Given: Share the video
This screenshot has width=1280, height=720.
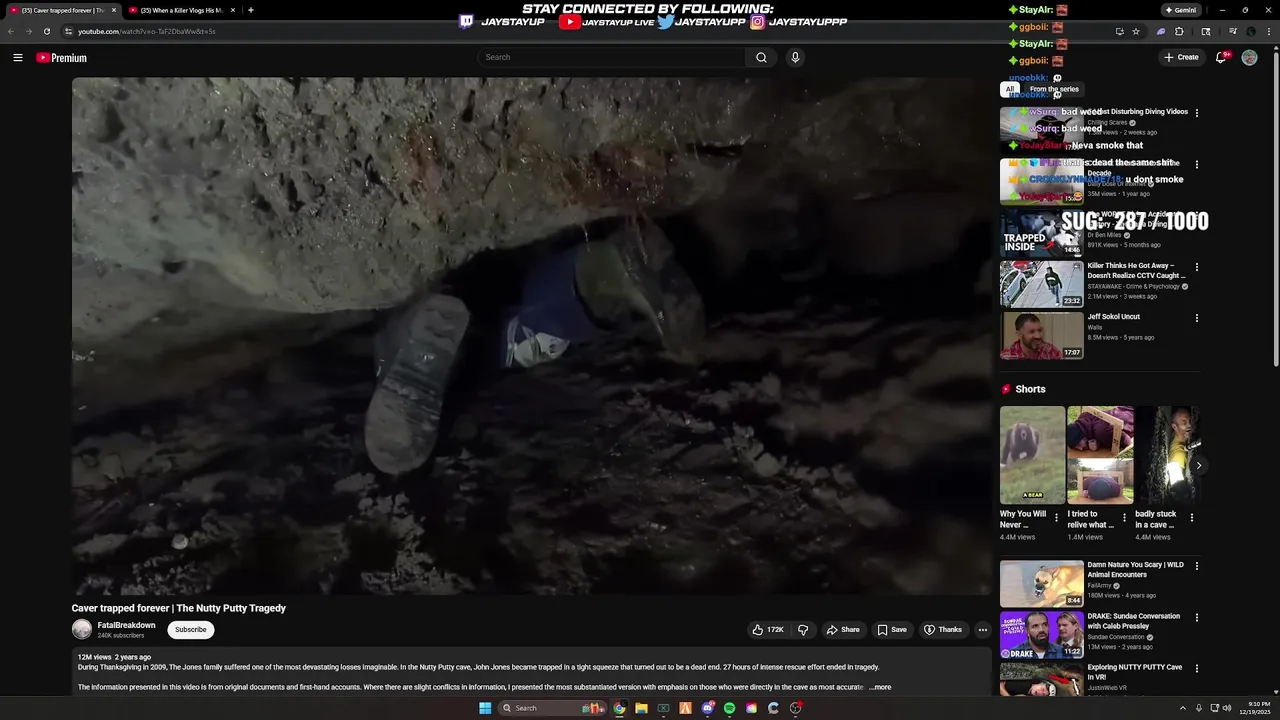Looking at the screenshot, I should click(843, 630).
